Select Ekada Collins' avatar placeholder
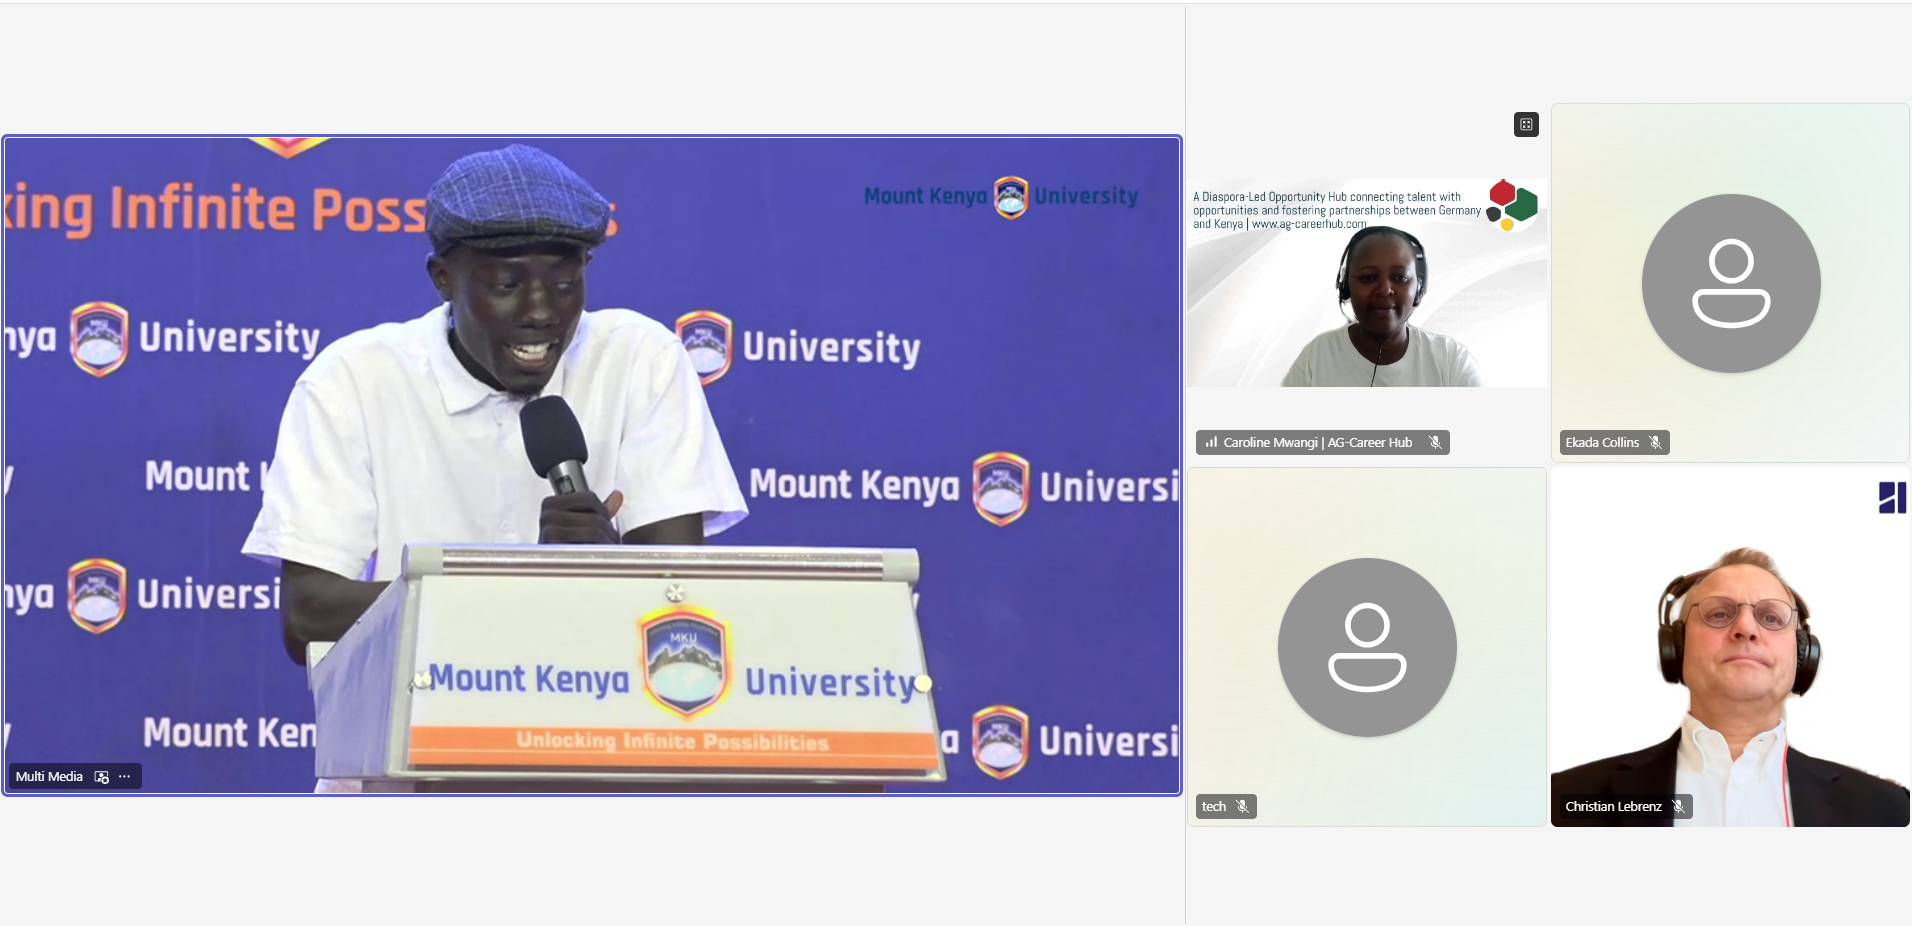Screen dimensions: 1912x926 coord(1731,284)
